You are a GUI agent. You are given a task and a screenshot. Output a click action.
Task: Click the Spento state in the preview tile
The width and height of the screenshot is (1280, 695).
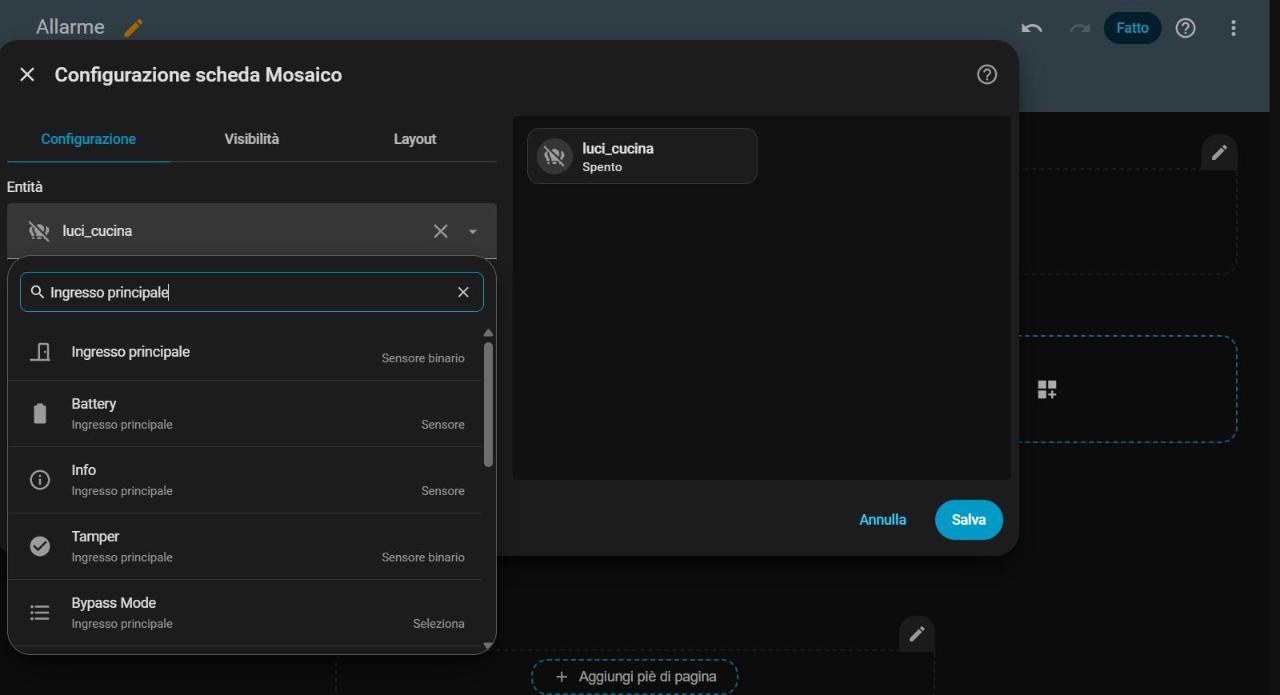click(x=602, y=167)
